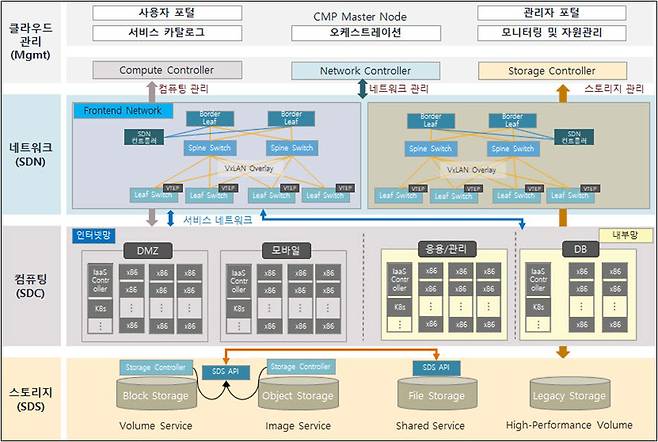Click the SDS API box above File Storage

[436, 368]
